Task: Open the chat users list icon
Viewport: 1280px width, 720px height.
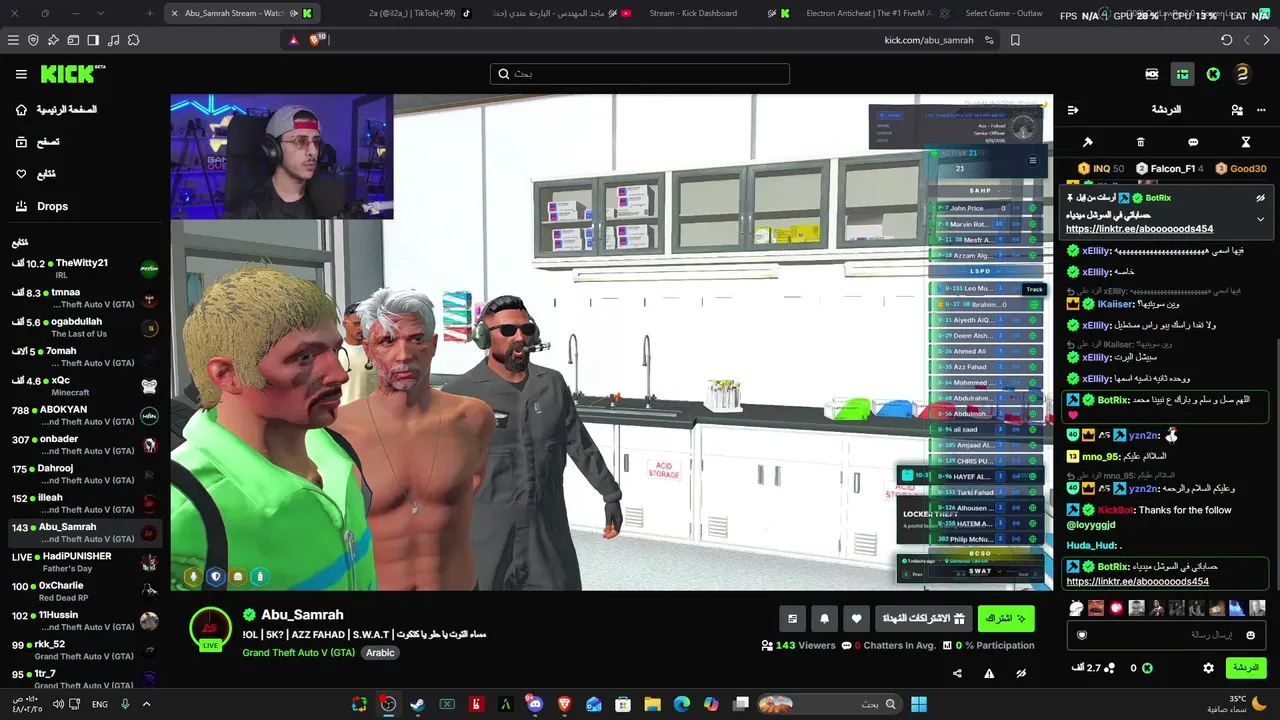Action: (x=1237, y=110)
